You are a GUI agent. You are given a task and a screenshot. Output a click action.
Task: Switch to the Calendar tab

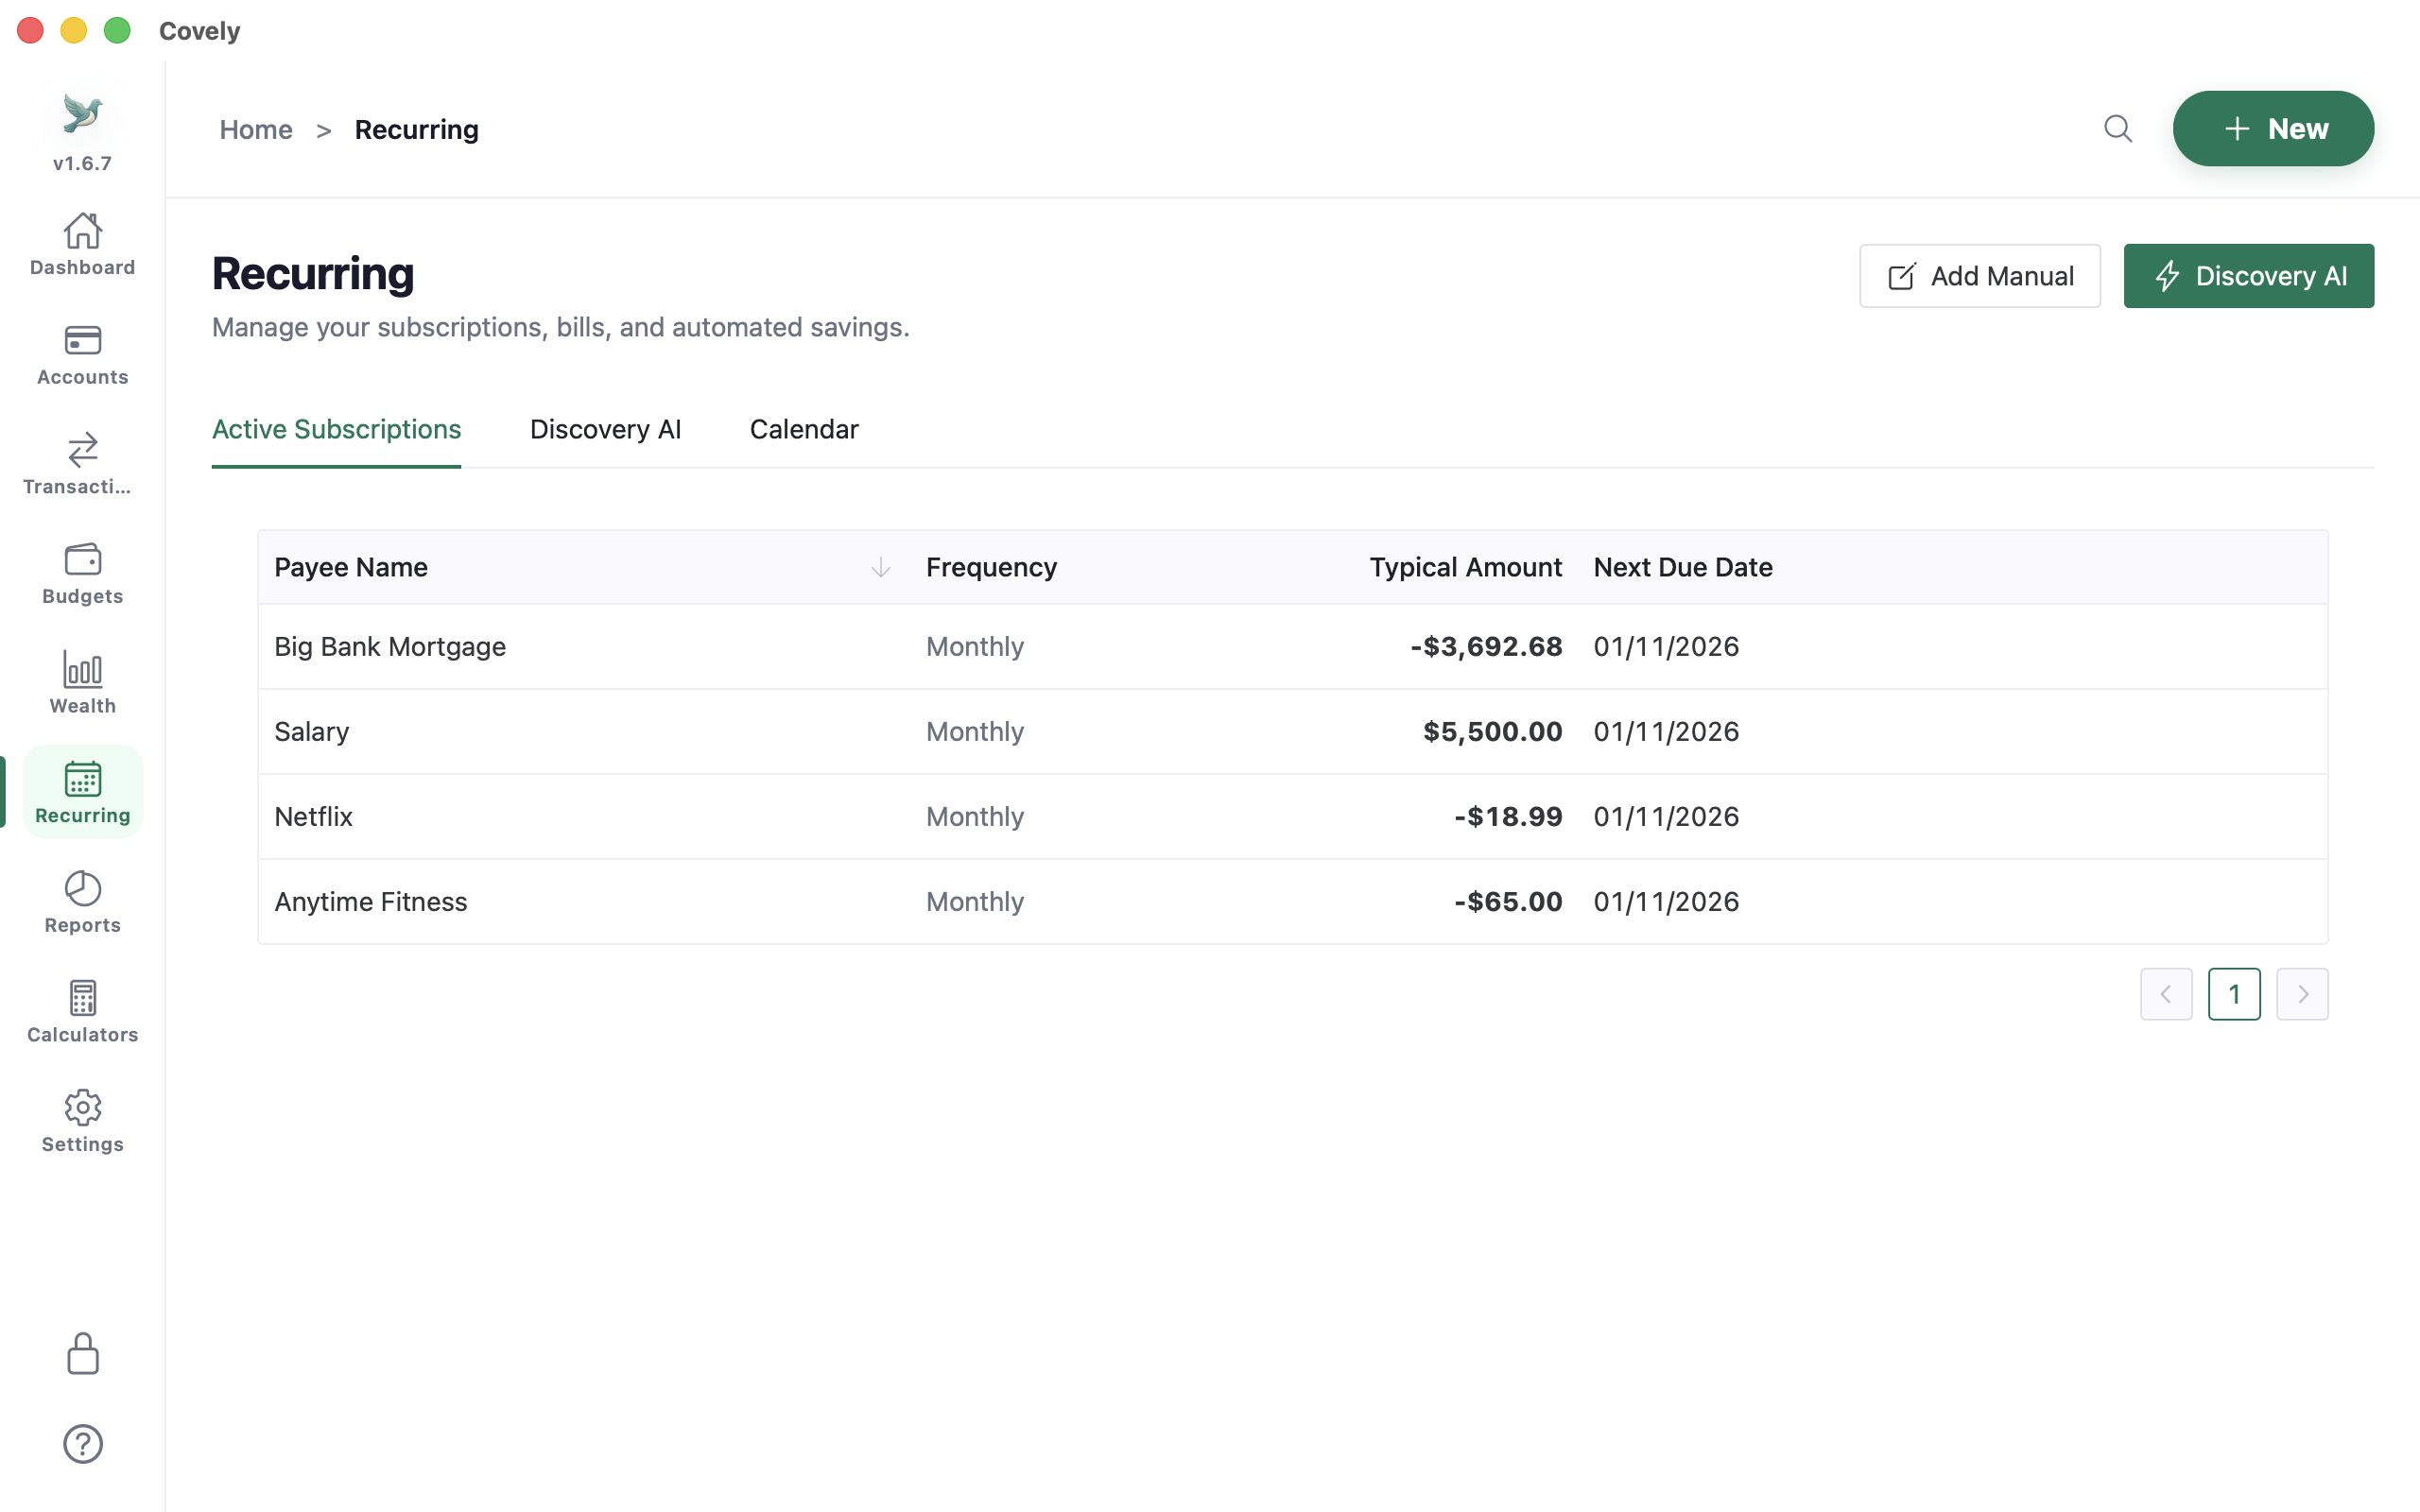tap(804, 430)
